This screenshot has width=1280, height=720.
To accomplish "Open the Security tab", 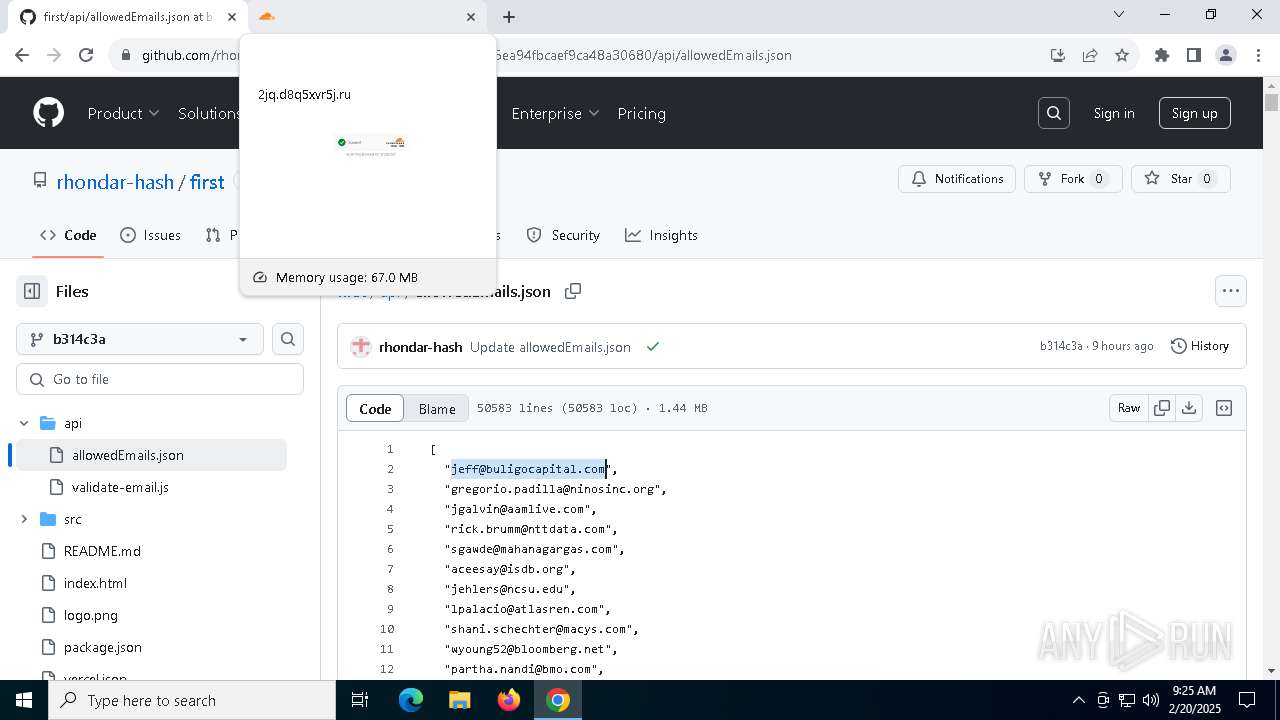I will [x=565, y=235].
